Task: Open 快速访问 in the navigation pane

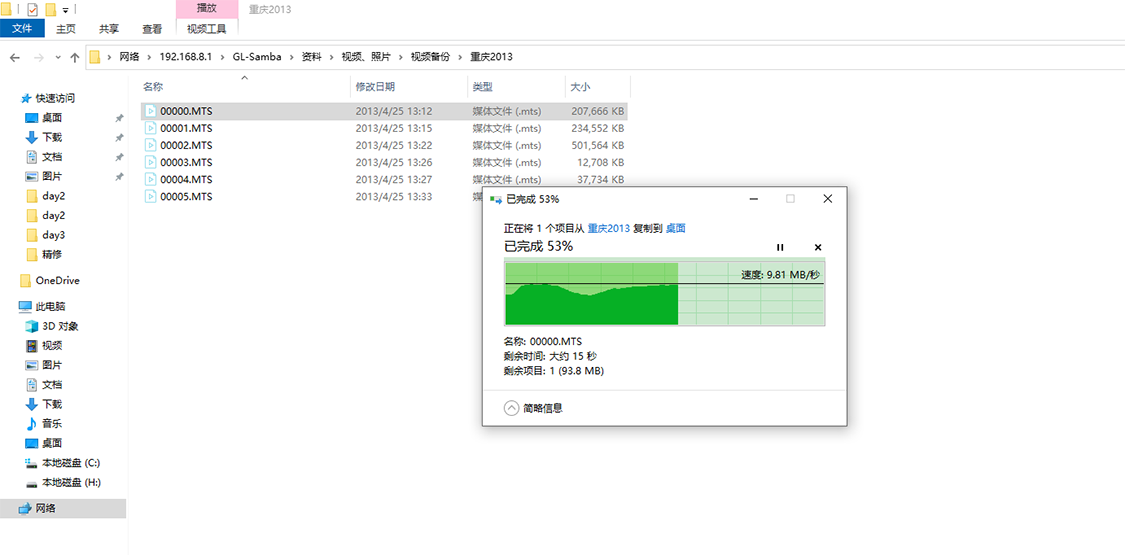Action: 55,98
